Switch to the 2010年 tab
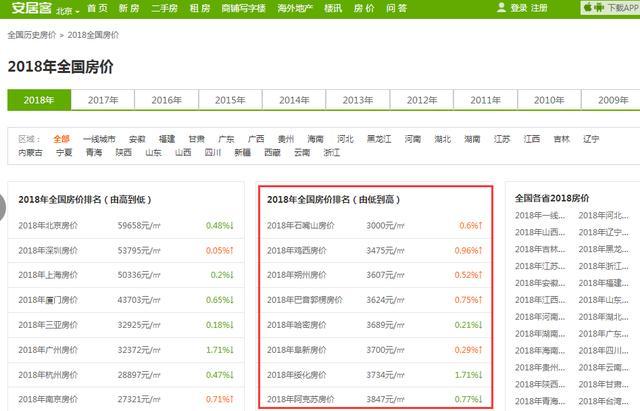640x411 pixels. pyautogui.click(x=549, y=100)
